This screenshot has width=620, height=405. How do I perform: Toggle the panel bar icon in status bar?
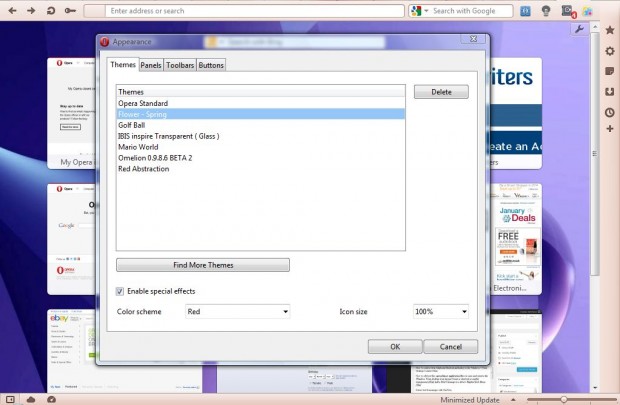10,399
